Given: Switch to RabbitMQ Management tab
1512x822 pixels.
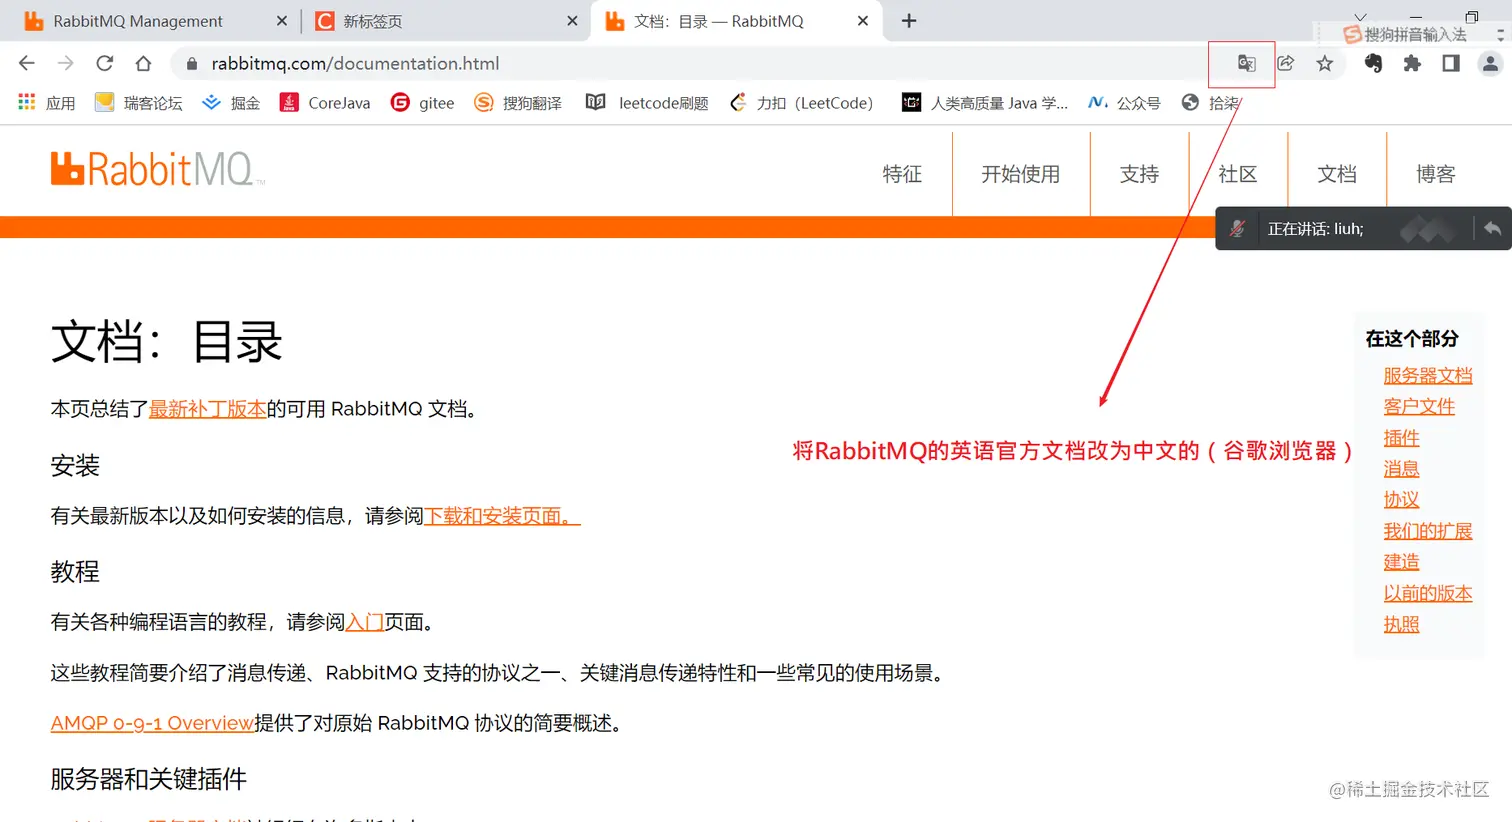Looking at the screenshot, I should click(x=137, y=21).
